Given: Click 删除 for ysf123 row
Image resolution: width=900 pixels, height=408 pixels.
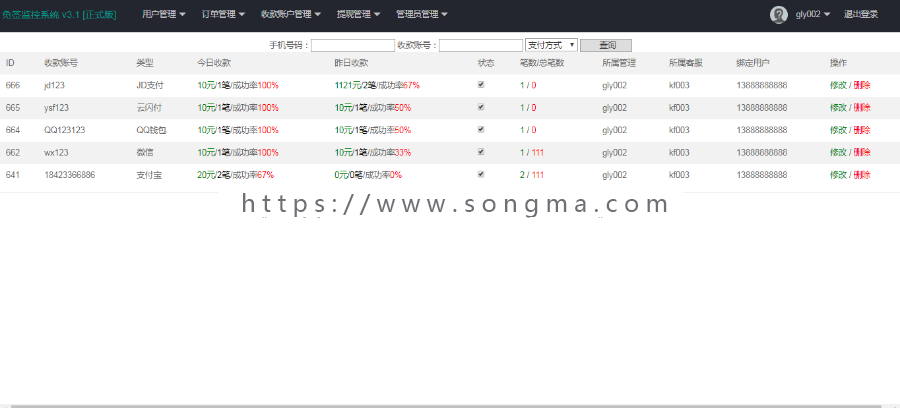Looking at the screenshot, I should point(862,107).
